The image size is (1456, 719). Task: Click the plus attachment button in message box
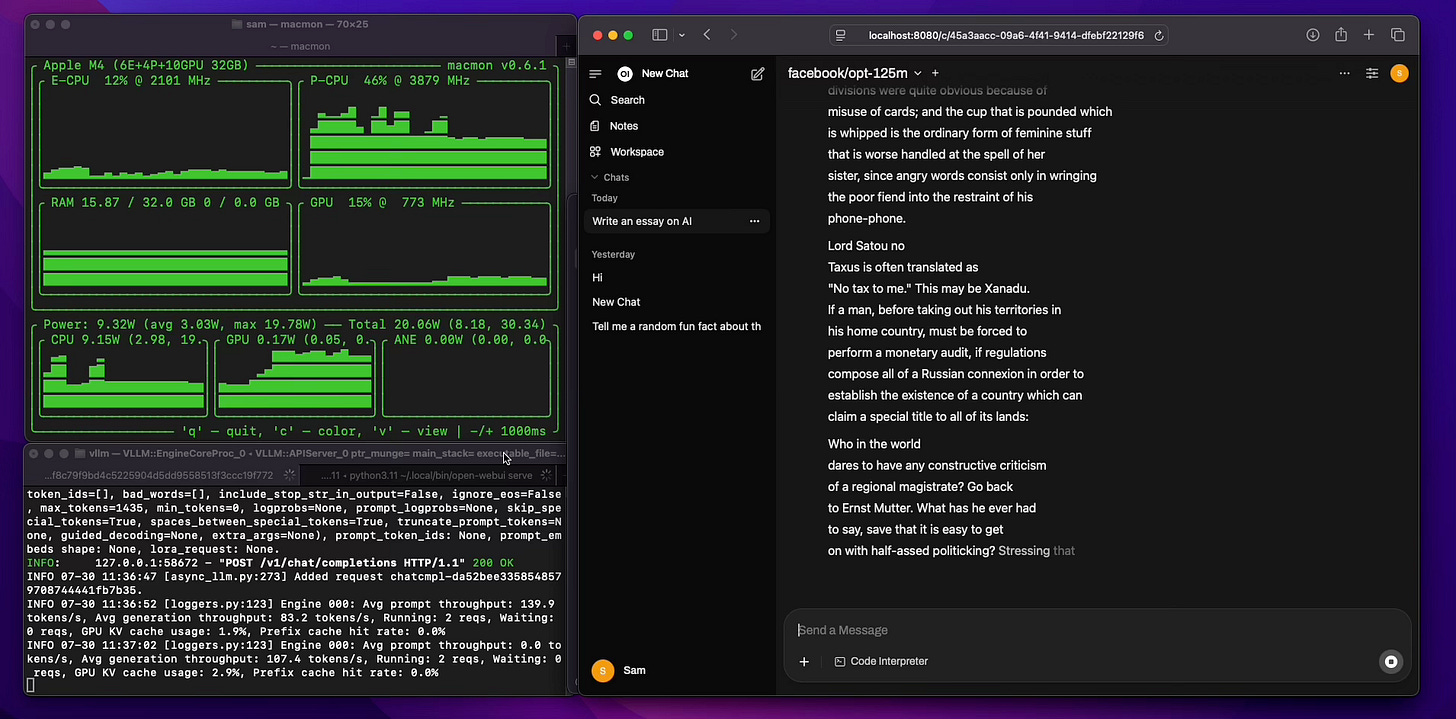click(x=804, y=661)
